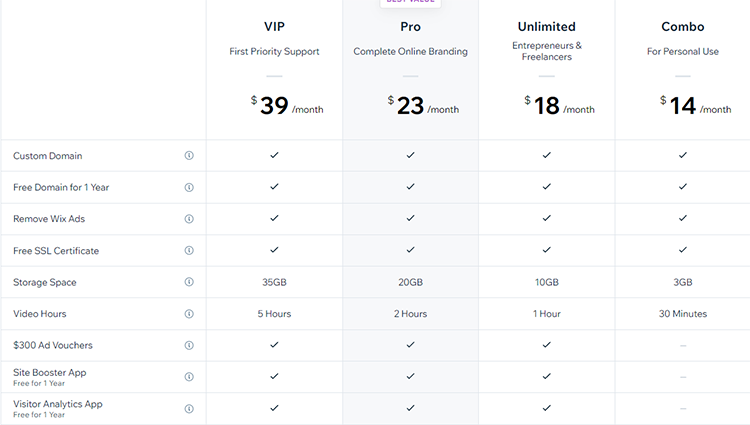Screen dimensions: 750x425
Task: Click the Free SSL Certificate info icon
Action: click(x=189, y=251)
